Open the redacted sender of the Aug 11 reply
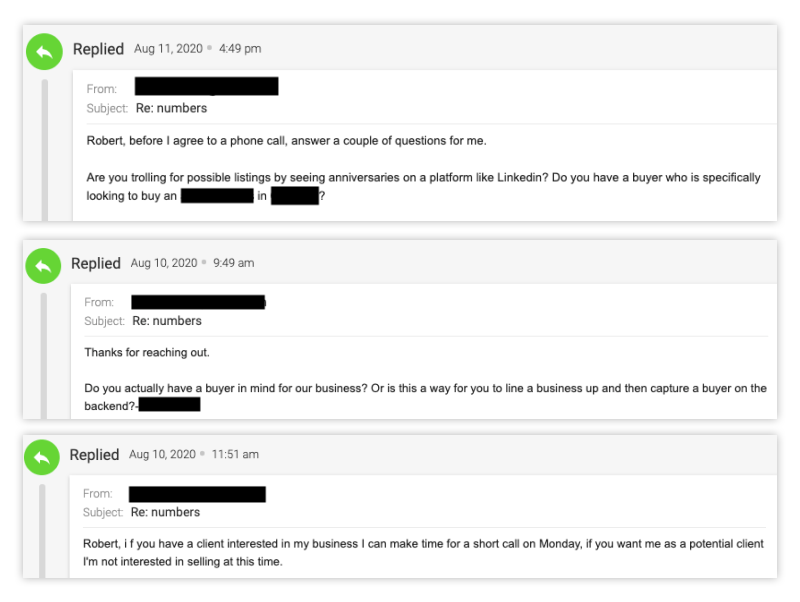 206,87
